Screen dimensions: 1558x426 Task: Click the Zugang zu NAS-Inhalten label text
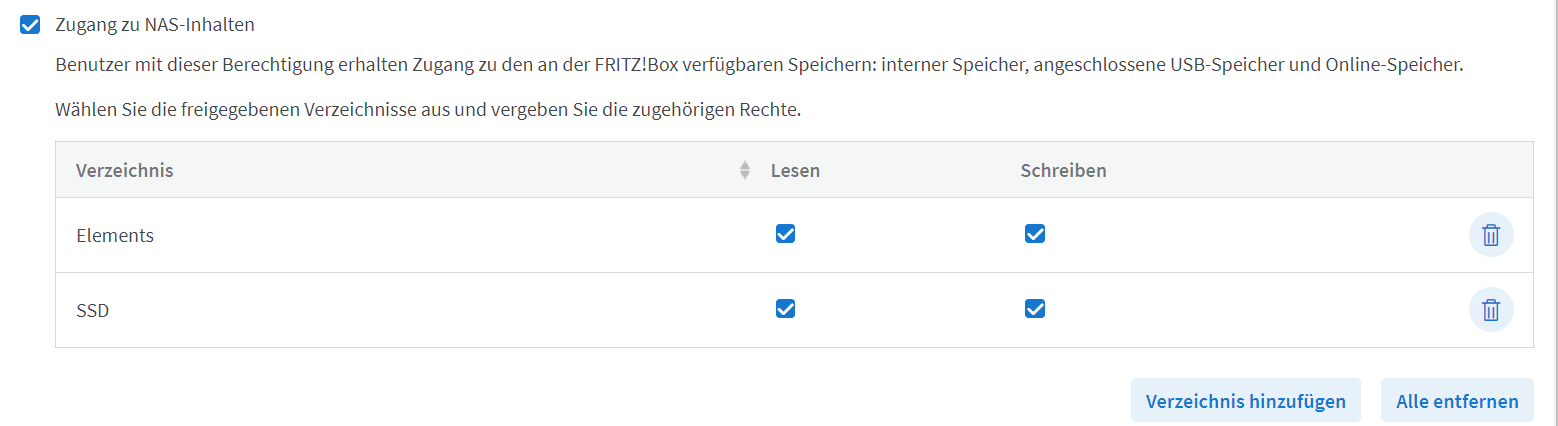pyautogui.click(x=155, y=25)
